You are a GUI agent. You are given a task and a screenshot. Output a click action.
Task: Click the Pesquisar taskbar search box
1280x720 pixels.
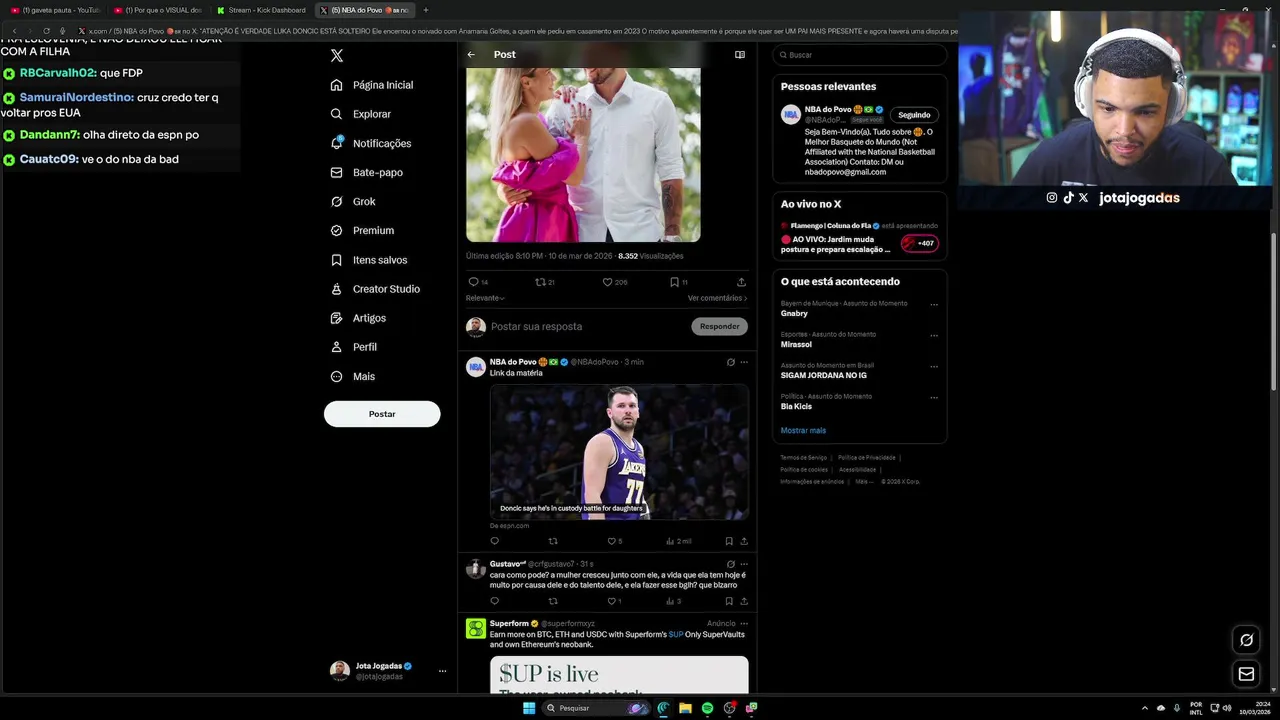597,708
